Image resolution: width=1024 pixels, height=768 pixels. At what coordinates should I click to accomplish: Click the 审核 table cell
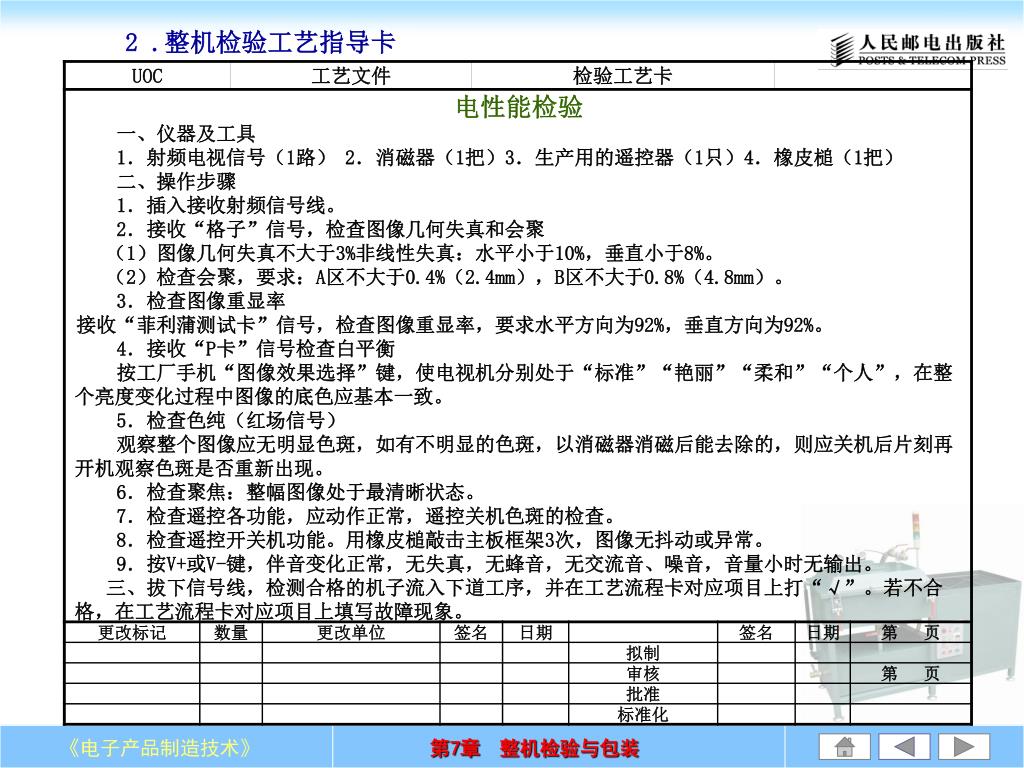point(643,673)
